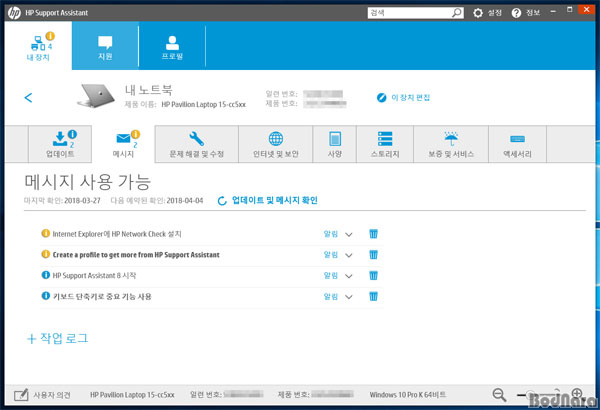
Task: Expand the HP Support Assistant 8 chevron
Action: pos(349,276)
